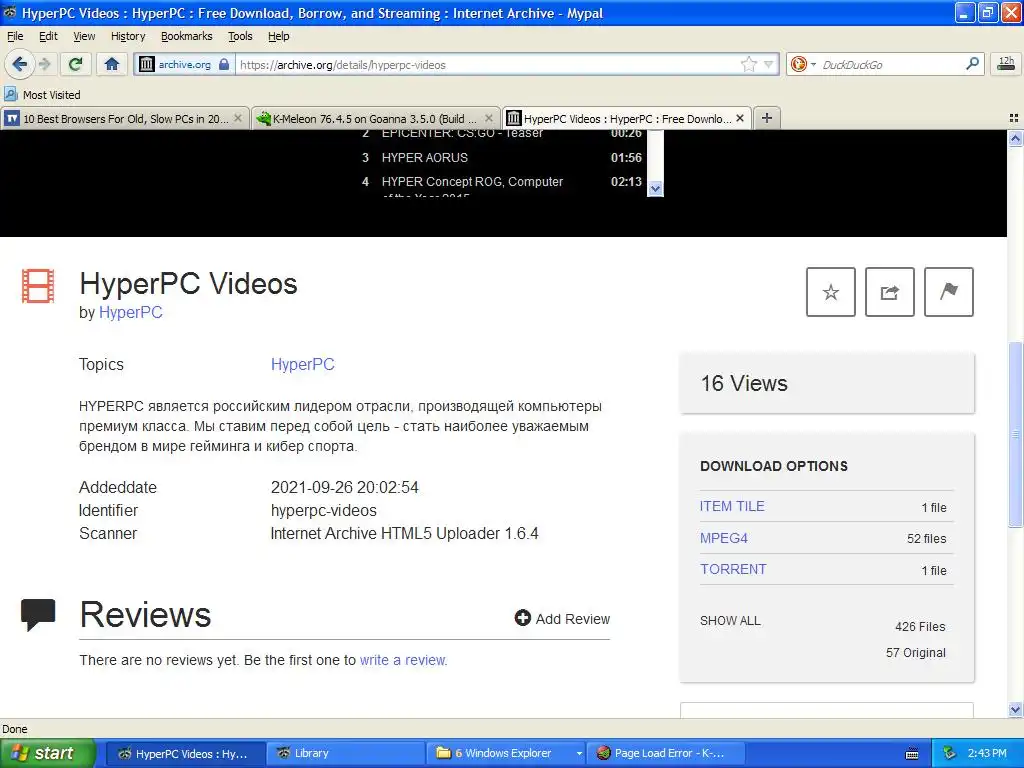This screenshot has height=768, width=1024.
Task: Click the write a review link
Action: pos(403,660)
